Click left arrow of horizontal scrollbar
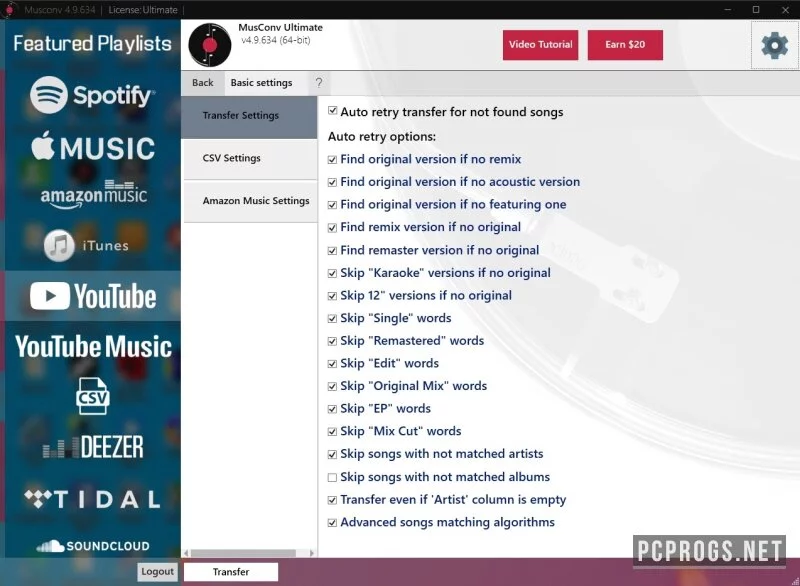Image resolution: width=800 pixels, height=586 pixels. tap(186, 553)
